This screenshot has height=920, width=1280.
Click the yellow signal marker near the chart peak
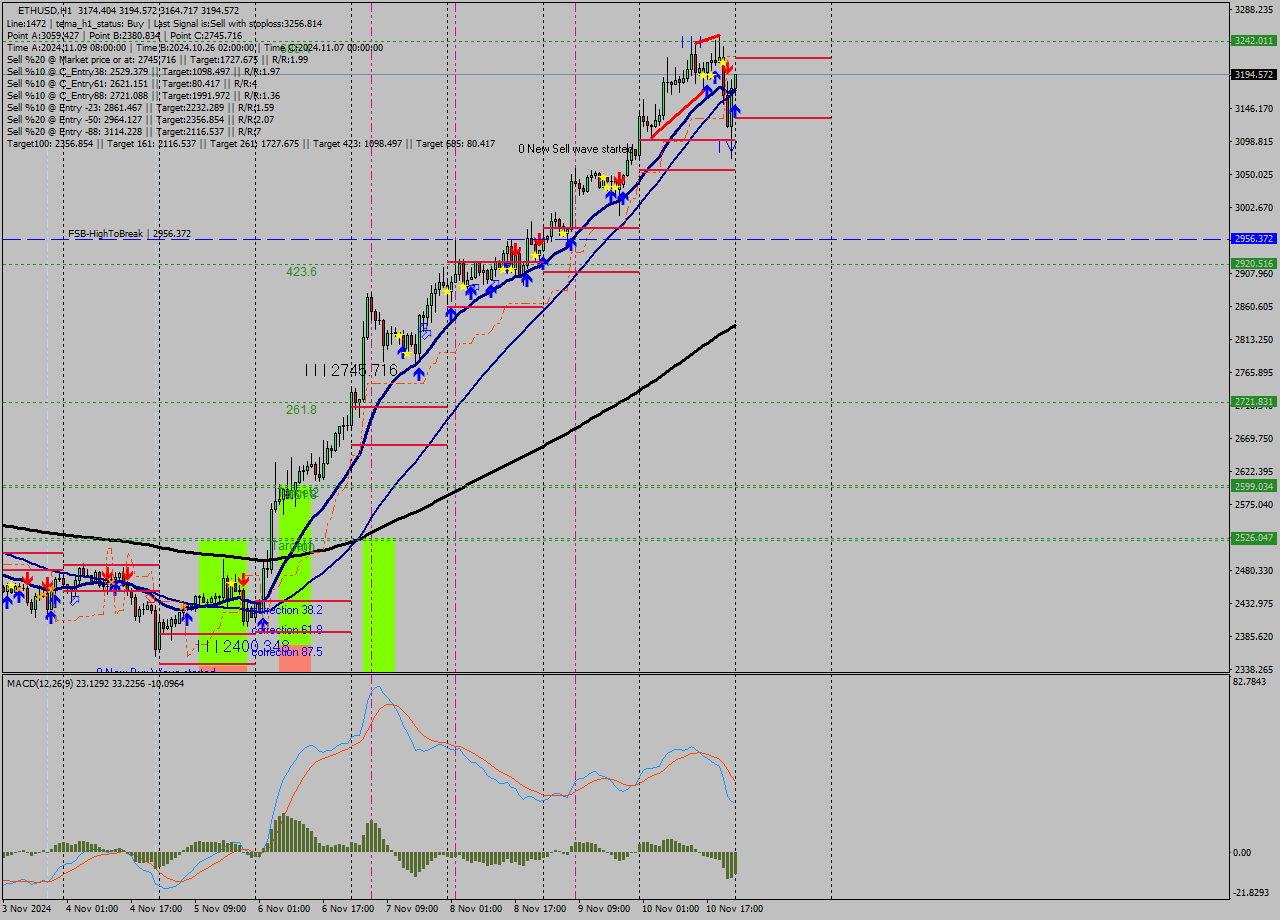[x=722, y=62]
